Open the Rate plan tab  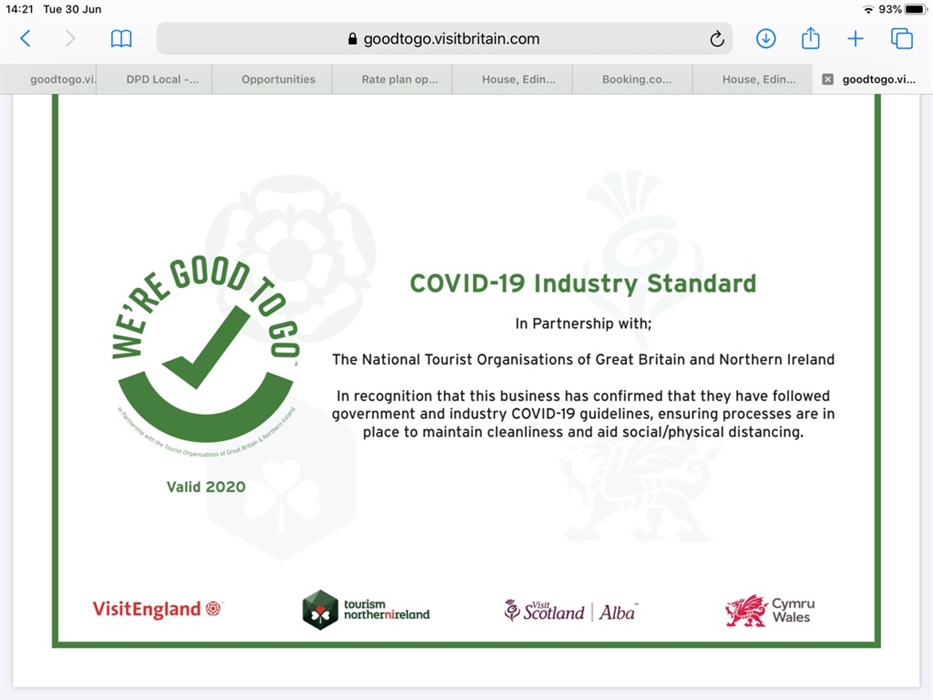pyautogui.click(x=399, y=80)
